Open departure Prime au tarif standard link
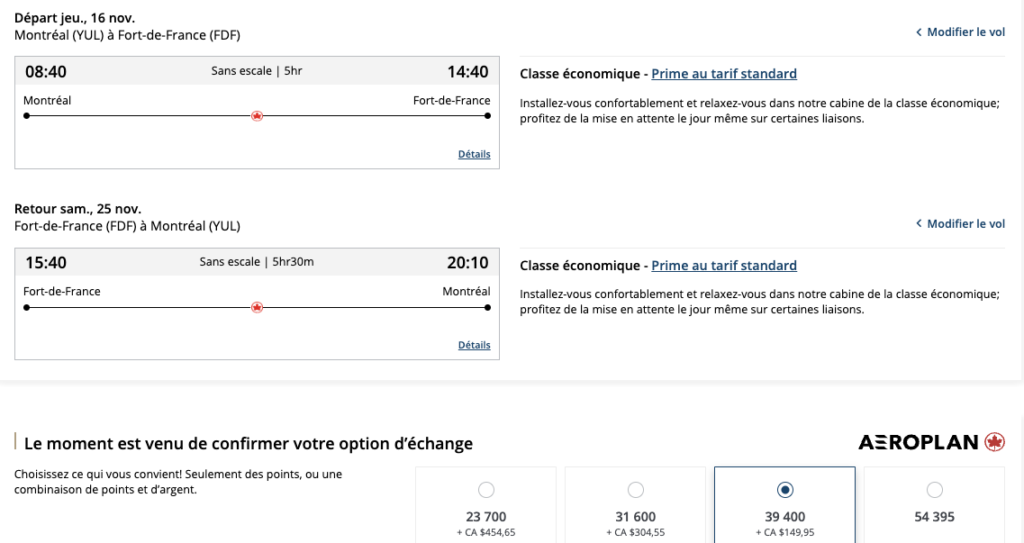Image resolution: width=1024 pixels, height=543 pixels. [x=724, y=74]
